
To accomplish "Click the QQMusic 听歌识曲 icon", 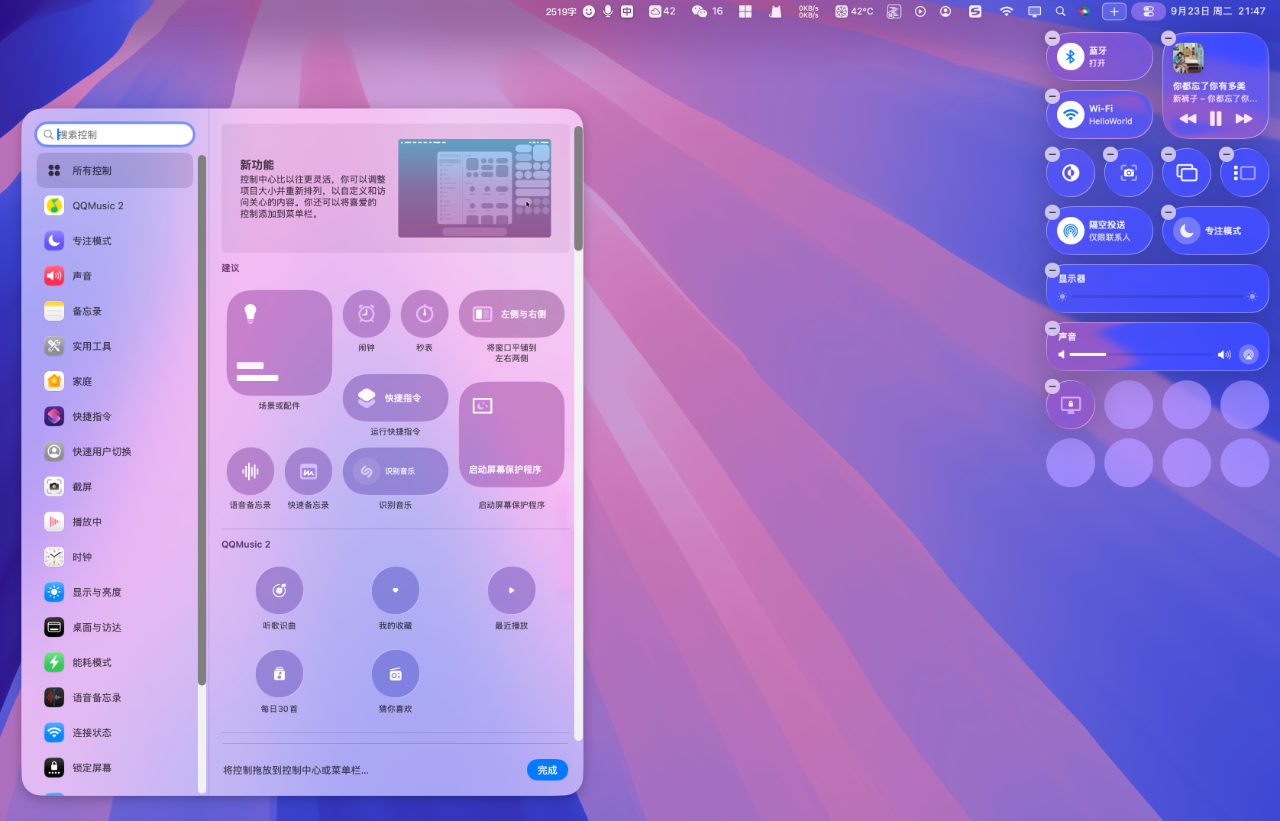I will pyautogui.click(x=279, y=590).
